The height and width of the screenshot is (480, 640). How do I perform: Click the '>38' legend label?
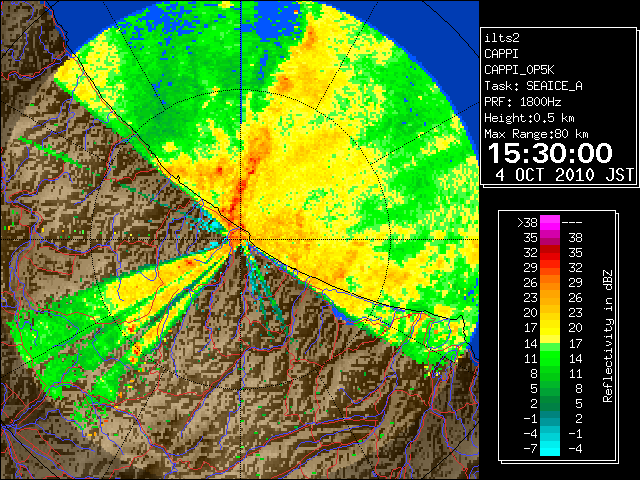[x=527, y=222]
